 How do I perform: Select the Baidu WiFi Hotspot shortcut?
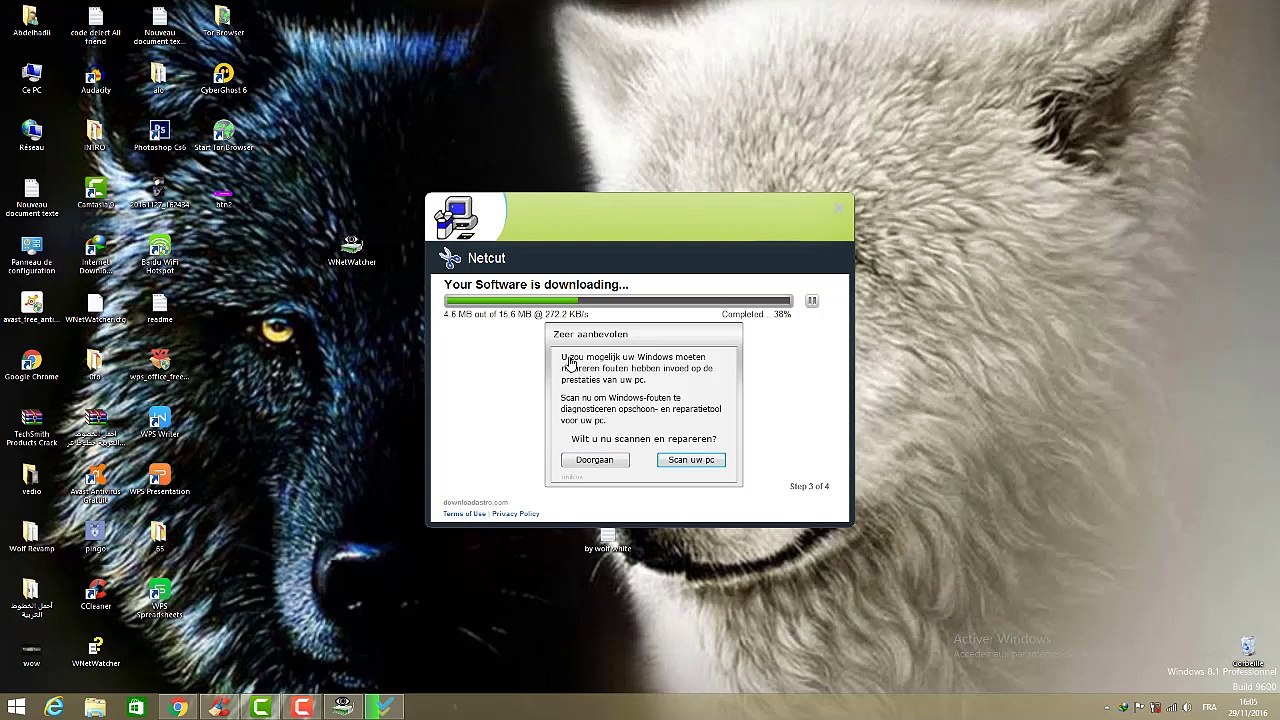click(159, 255)
